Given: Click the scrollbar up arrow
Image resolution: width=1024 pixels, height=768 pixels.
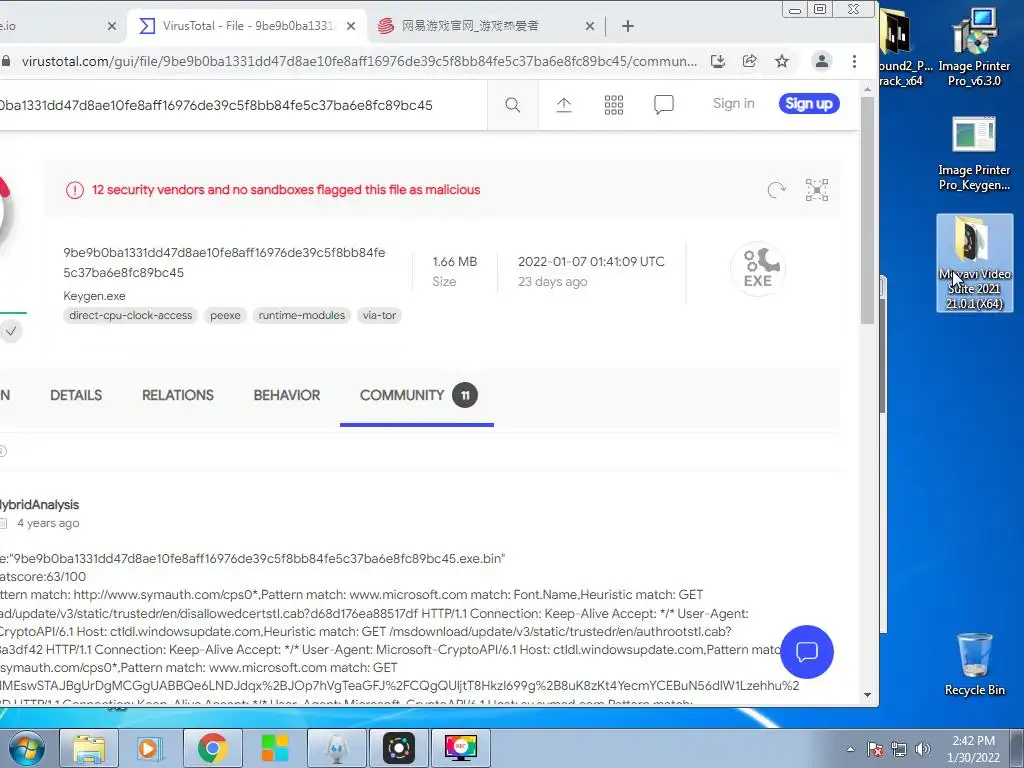Looking at the screenshot, I should (x=867, y=89).
